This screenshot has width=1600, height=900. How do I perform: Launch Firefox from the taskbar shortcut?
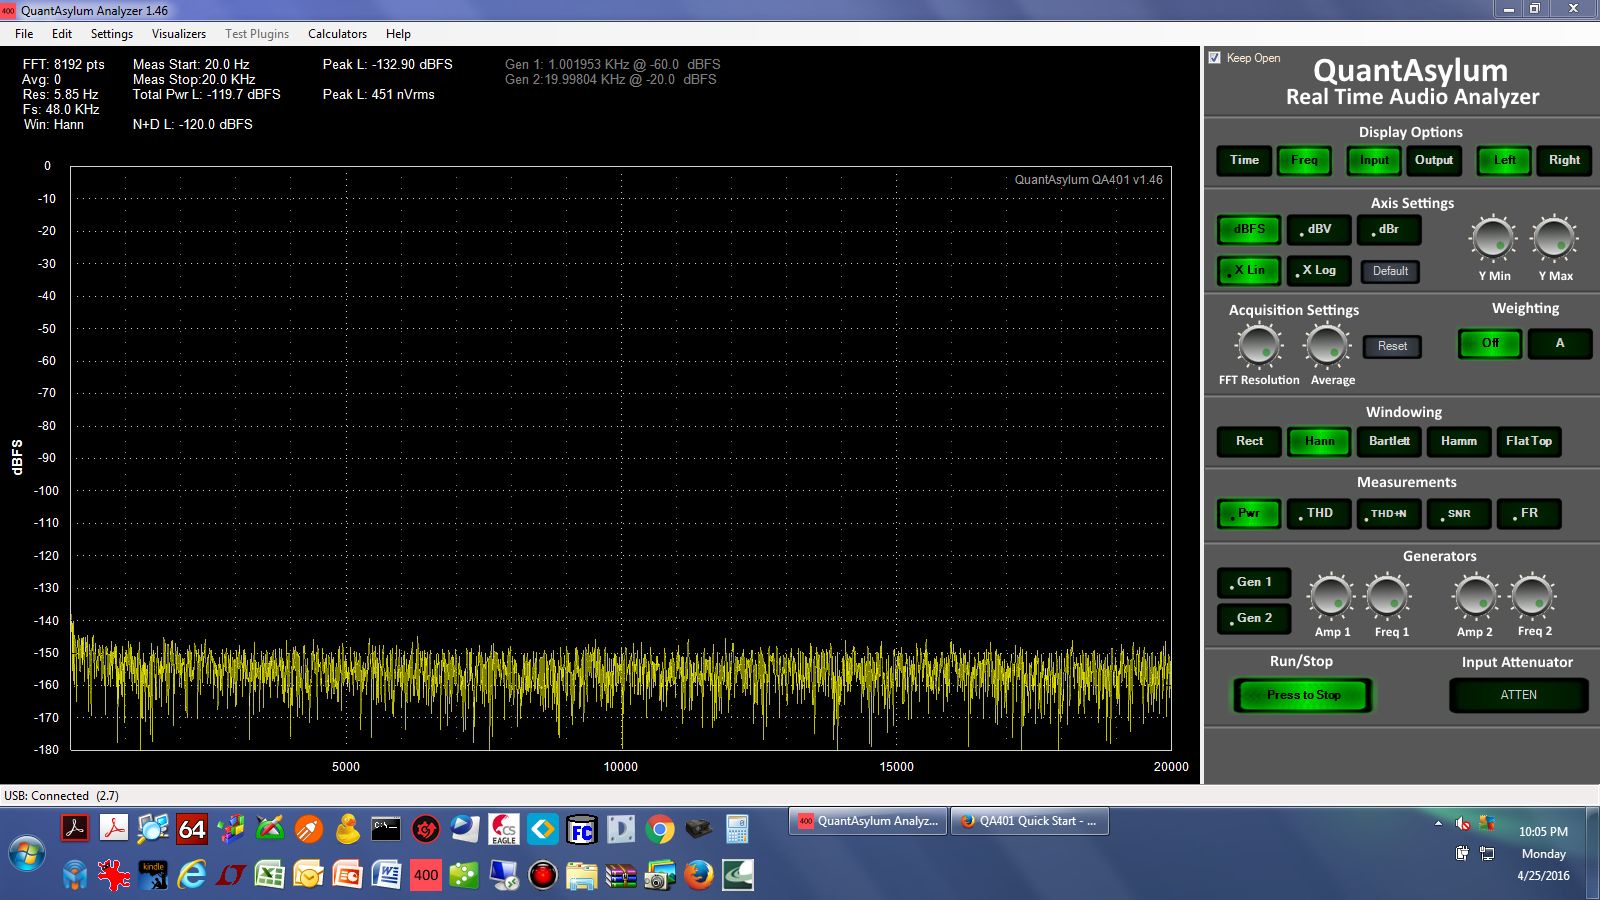699,876
